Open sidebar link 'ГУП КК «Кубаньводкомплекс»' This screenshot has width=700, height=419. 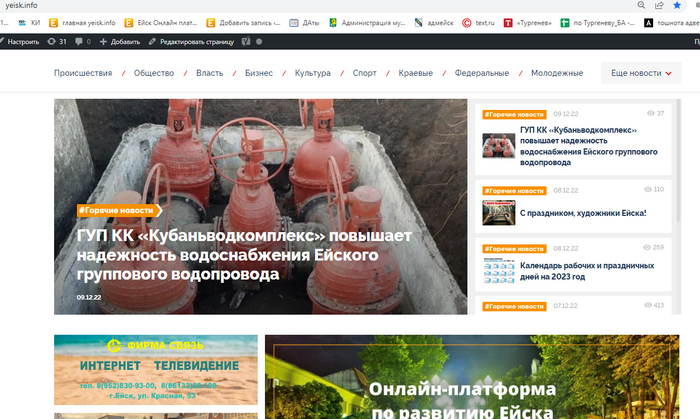pyautogui.click(x=588, y=146)
